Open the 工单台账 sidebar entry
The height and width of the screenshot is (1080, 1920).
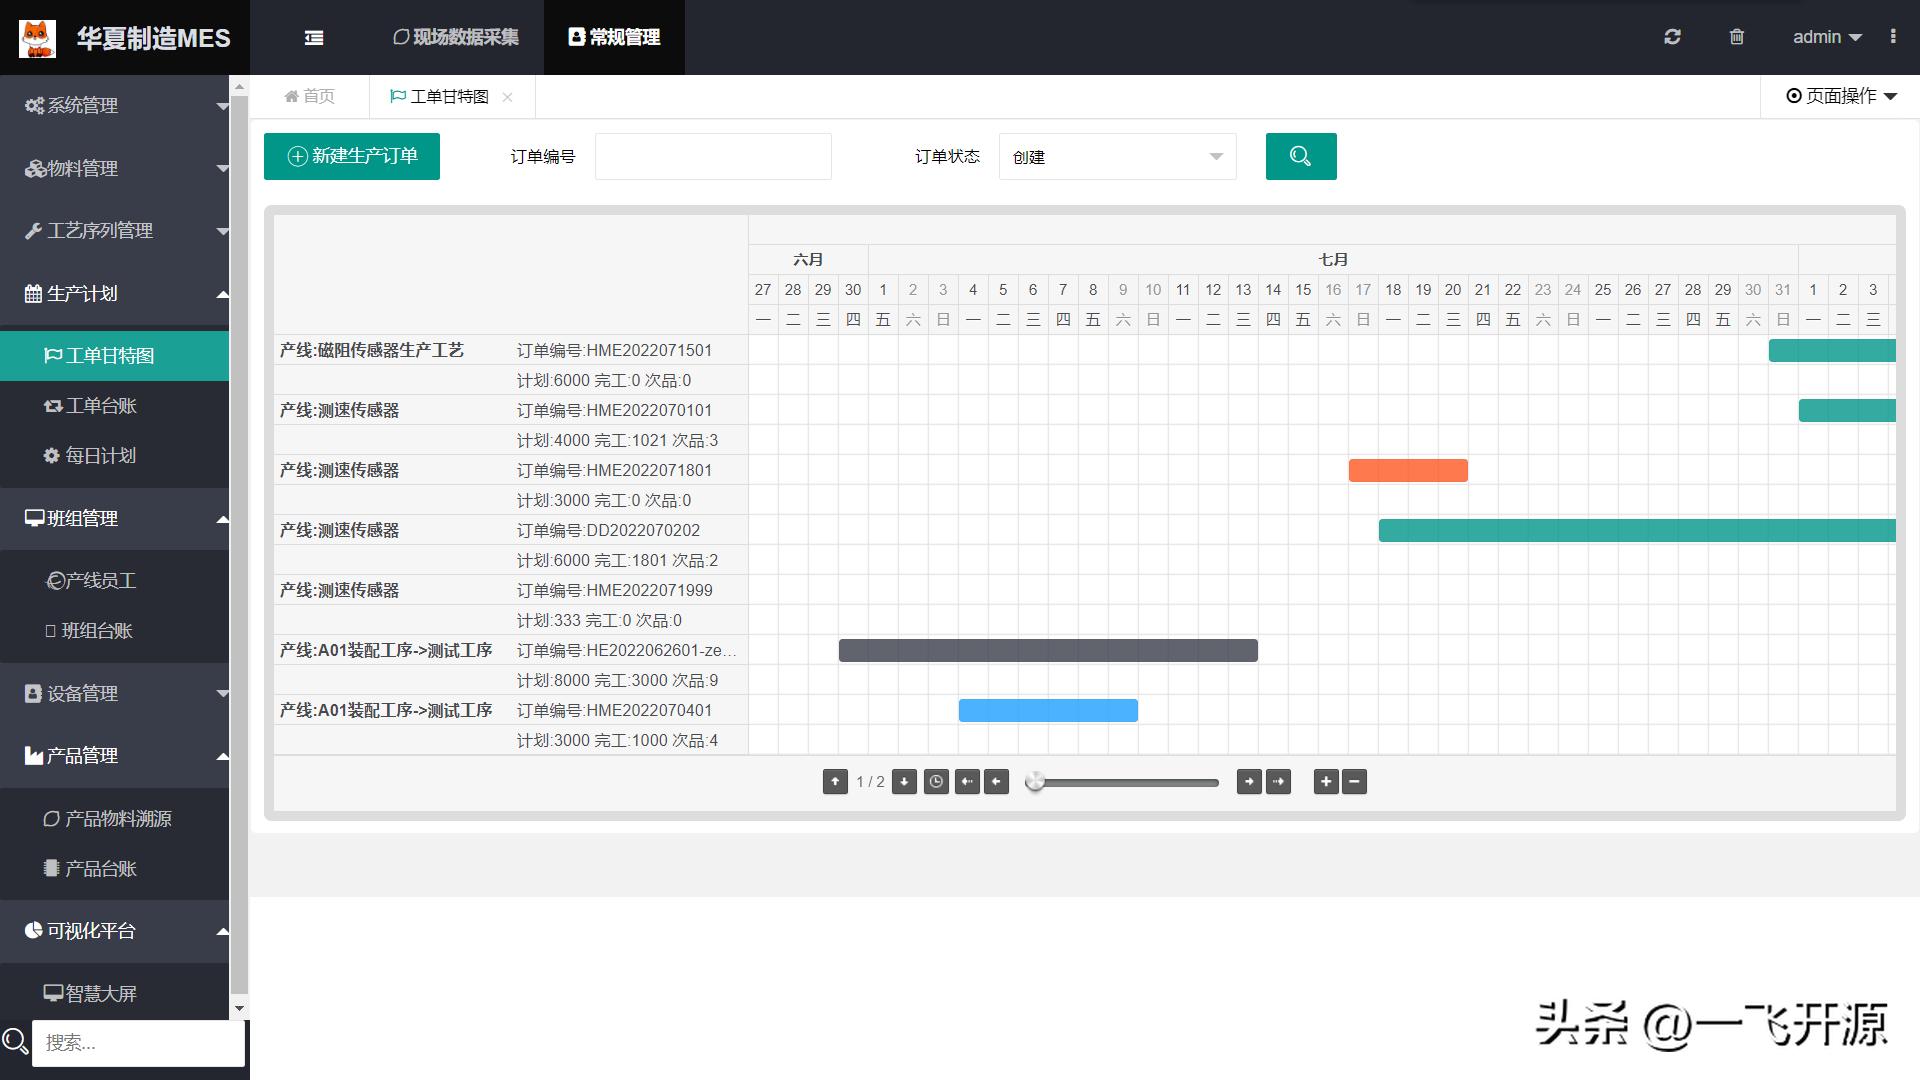pyautogui.click(x=106, y=405)
